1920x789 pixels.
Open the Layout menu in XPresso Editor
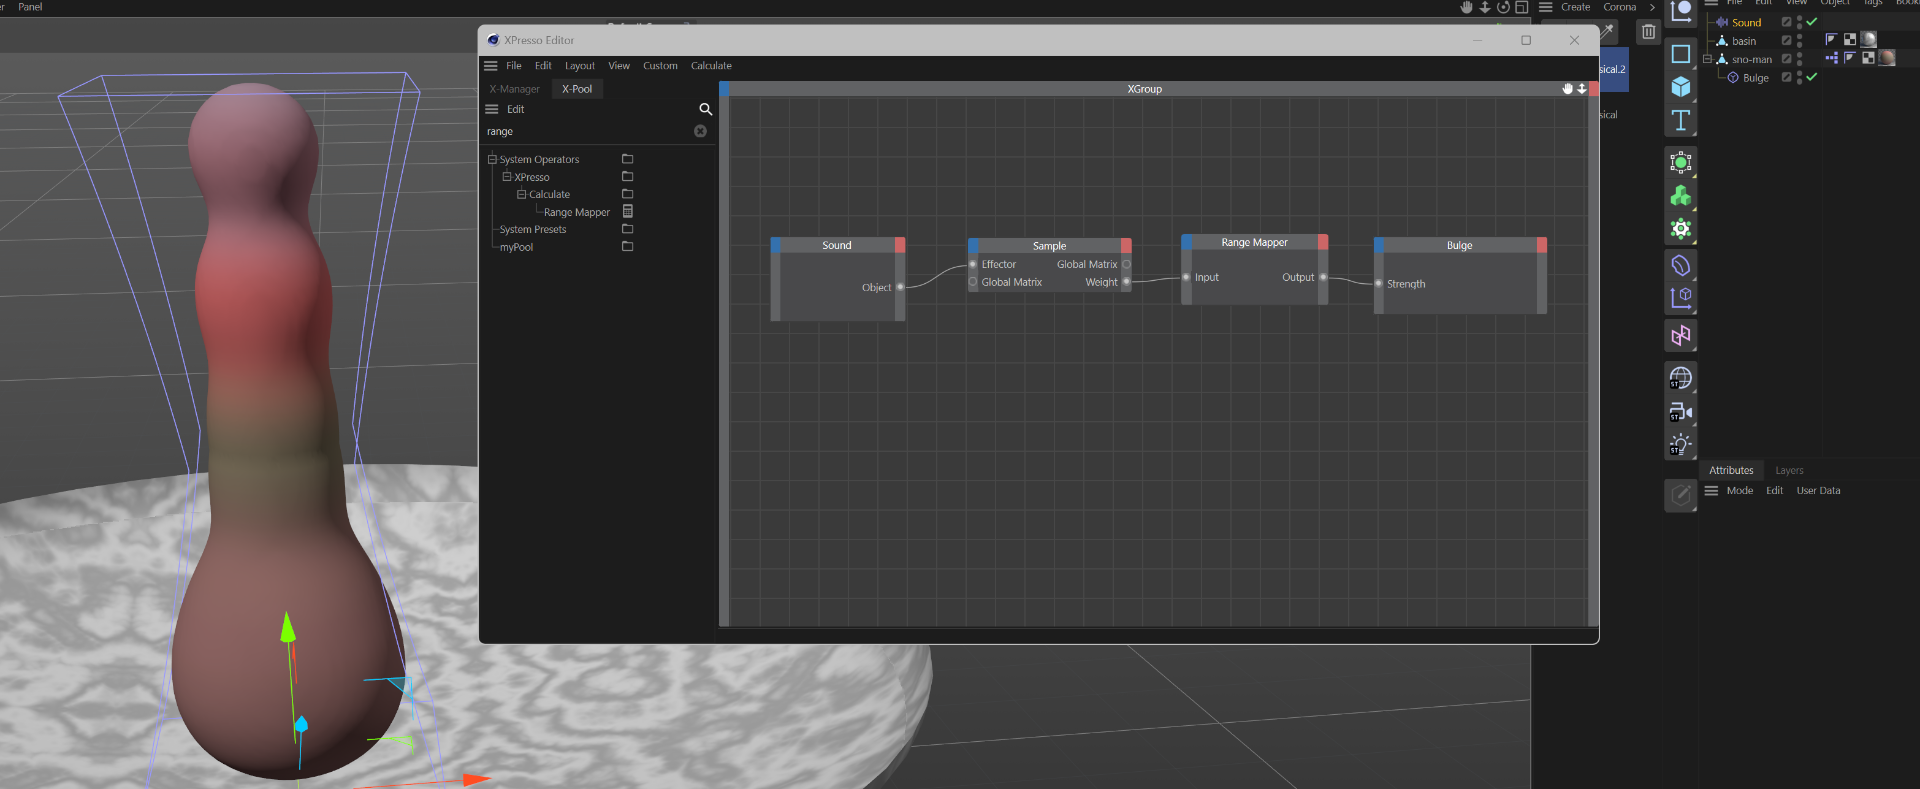[x=579, y=66]
